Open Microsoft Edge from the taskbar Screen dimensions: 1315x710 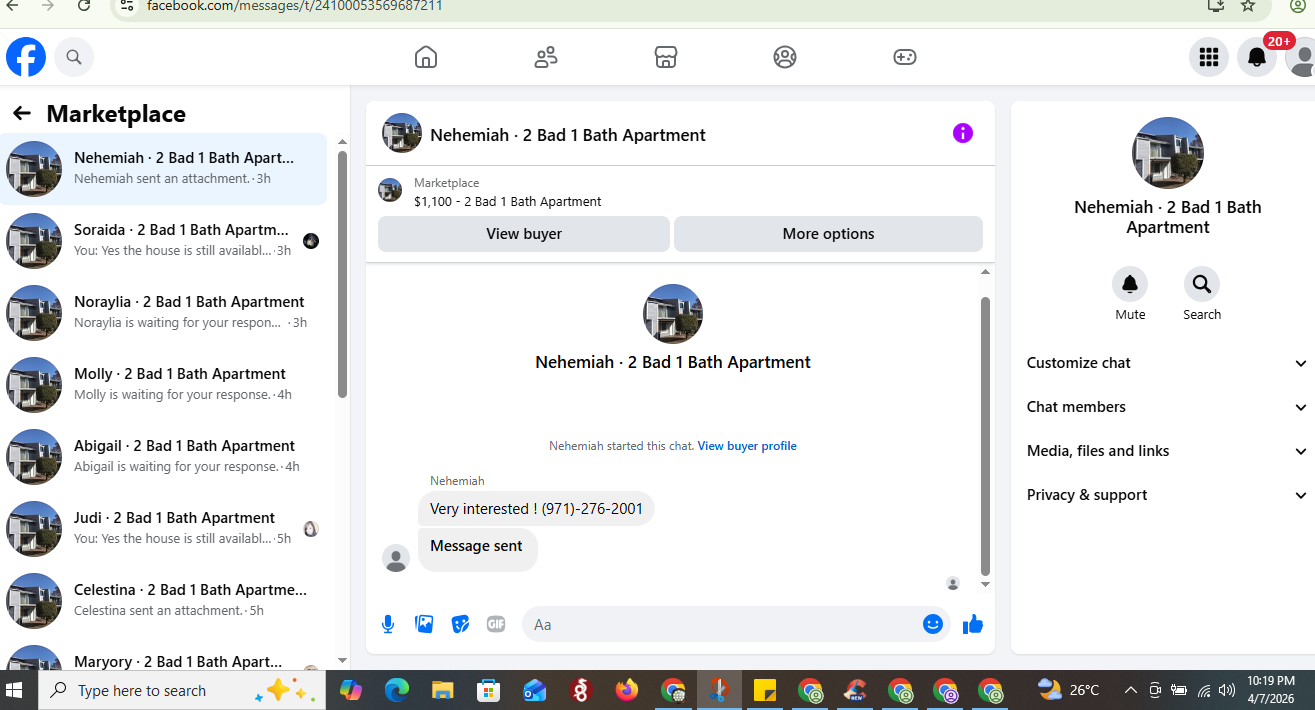pyautogui.click(x=397, y=690)
